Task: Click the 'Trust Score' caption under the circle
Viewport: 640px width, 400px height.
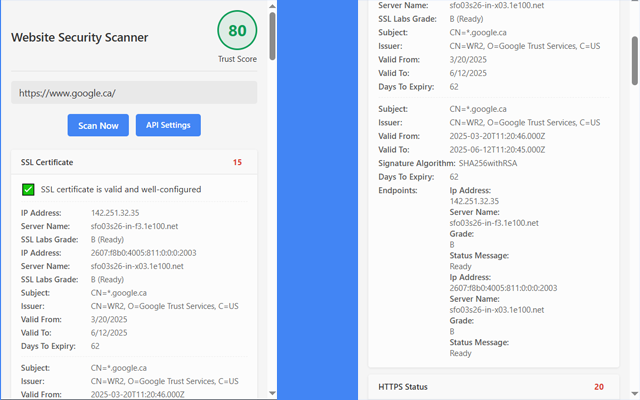Action: click(237, 59)
